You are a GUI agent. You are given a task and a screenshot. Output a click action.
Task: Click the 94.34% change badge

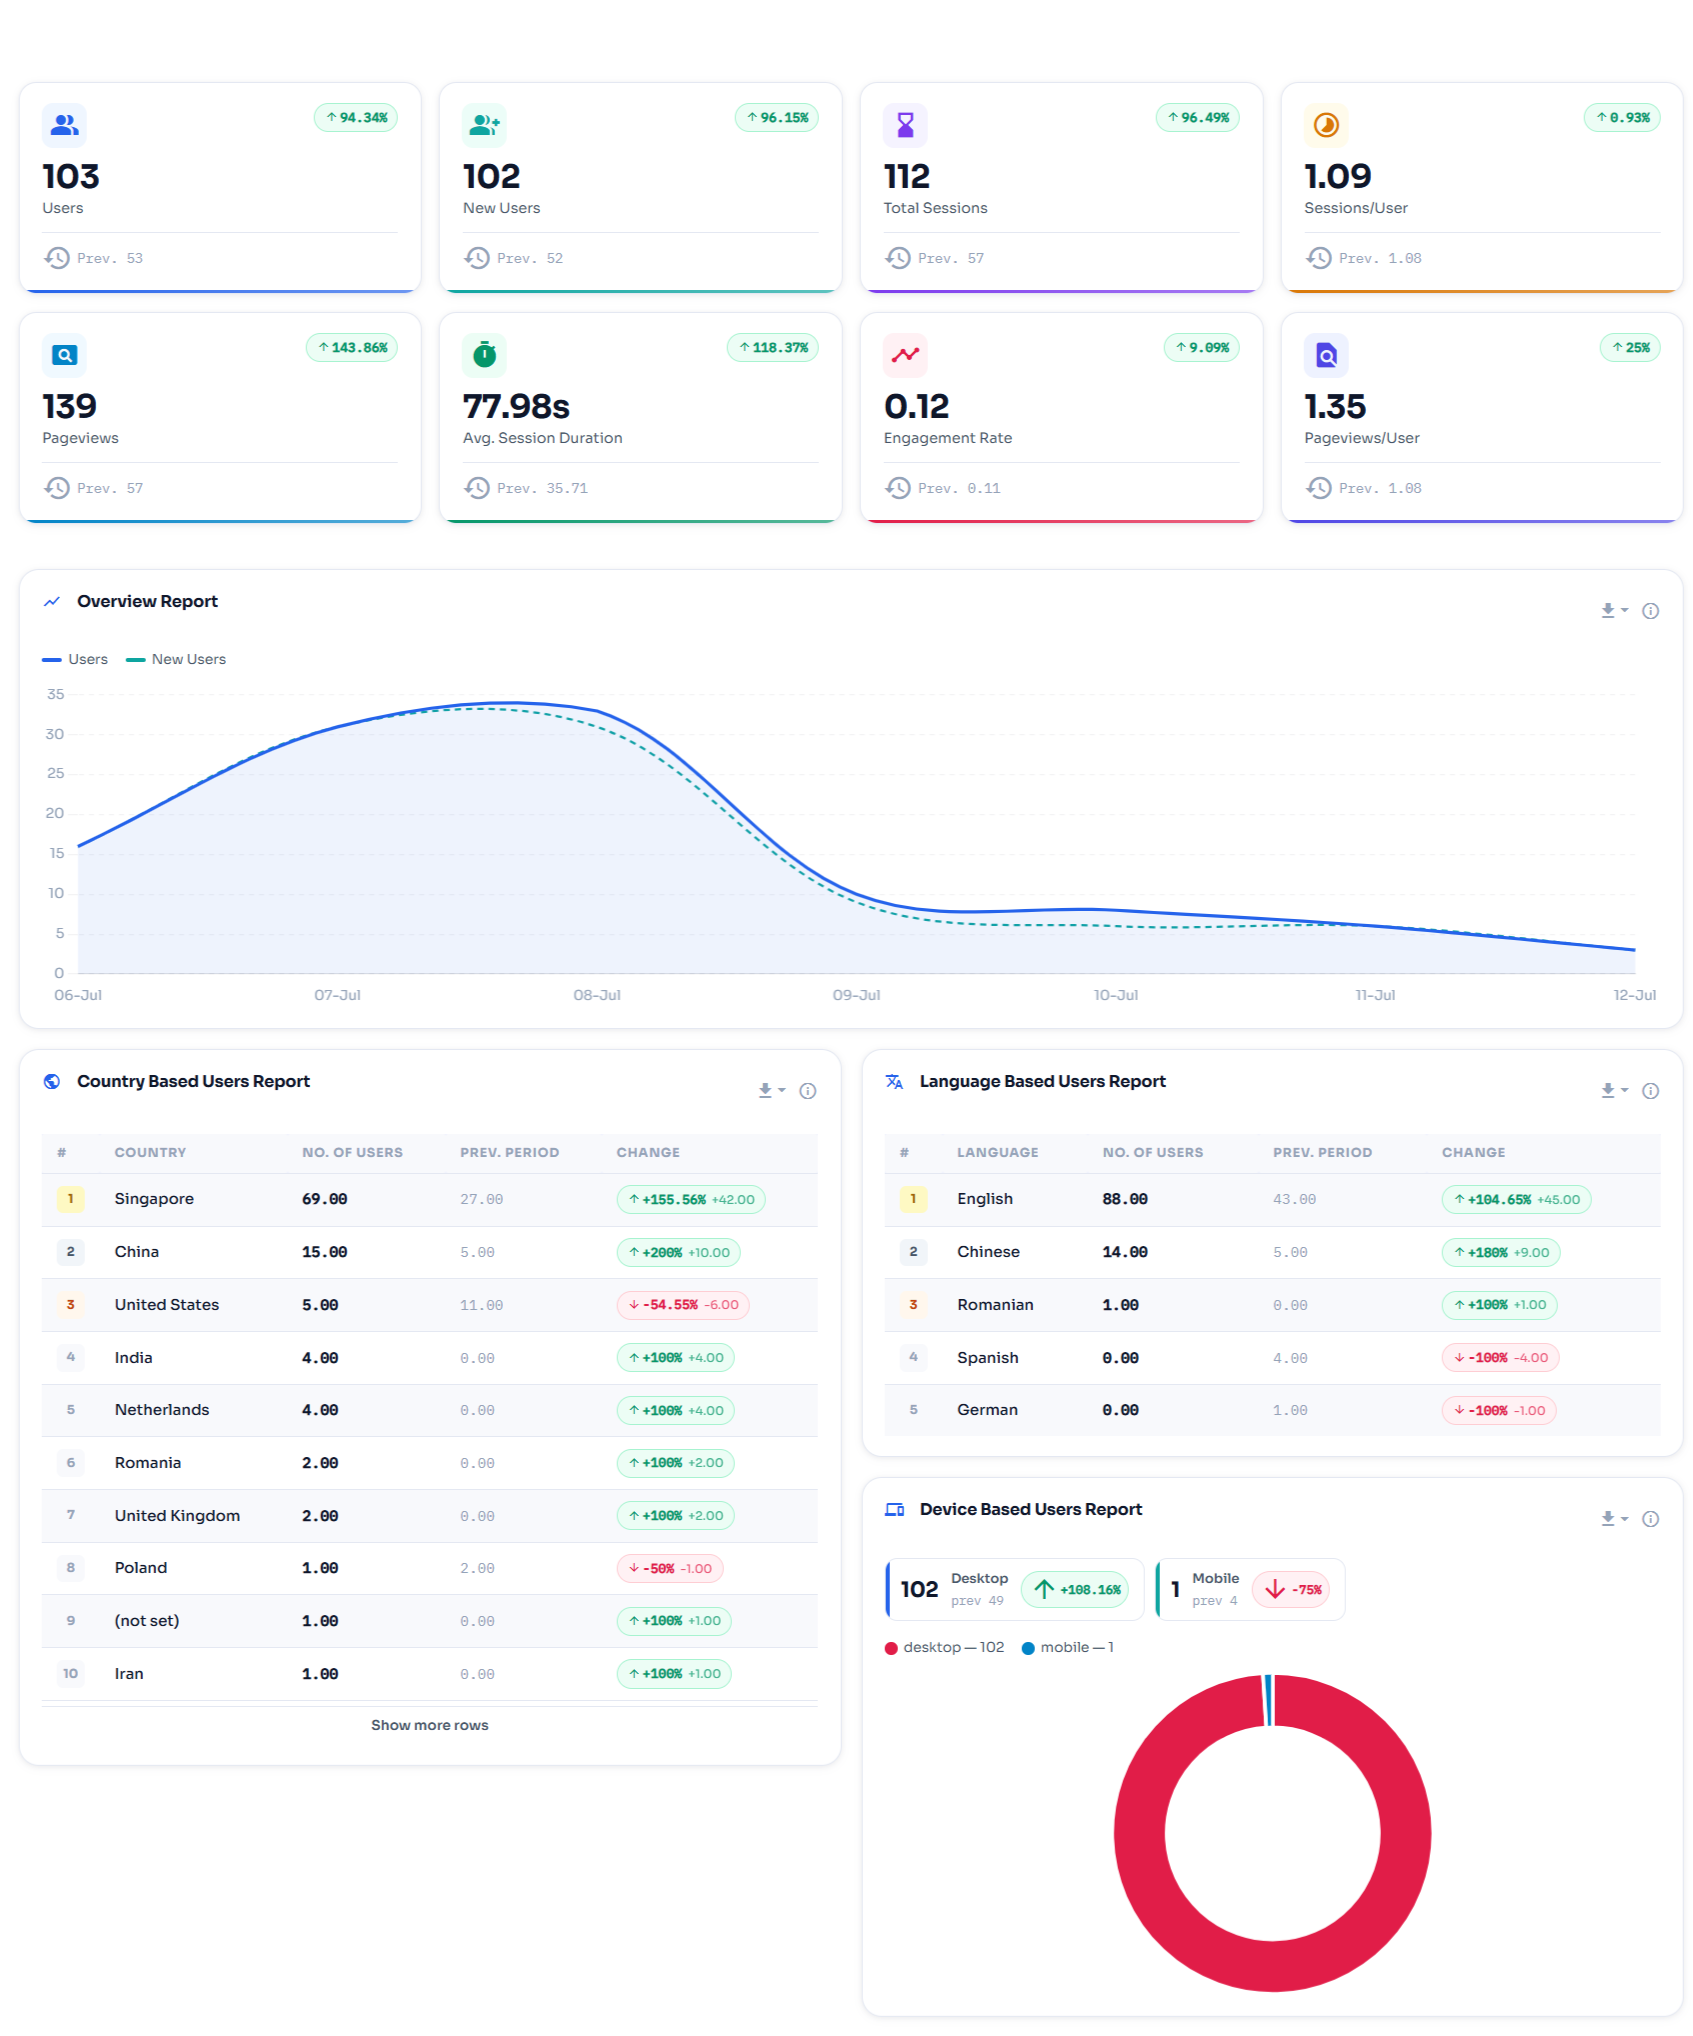(x=356, y=117)
